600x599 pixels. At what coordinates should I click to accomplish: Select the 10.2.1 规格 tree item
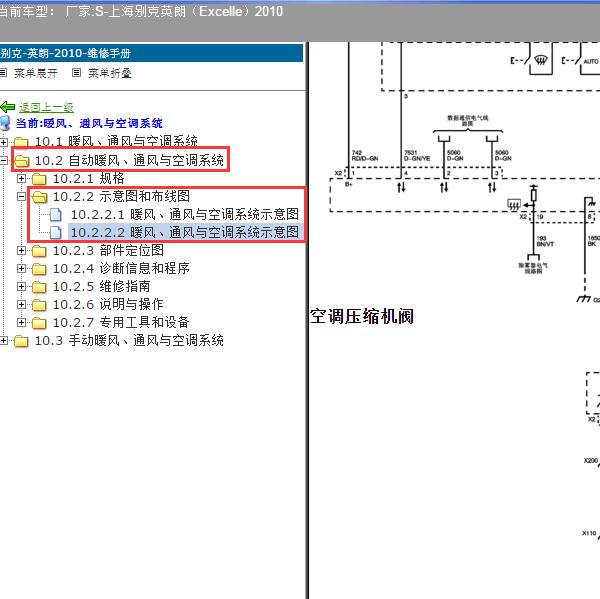88,178
